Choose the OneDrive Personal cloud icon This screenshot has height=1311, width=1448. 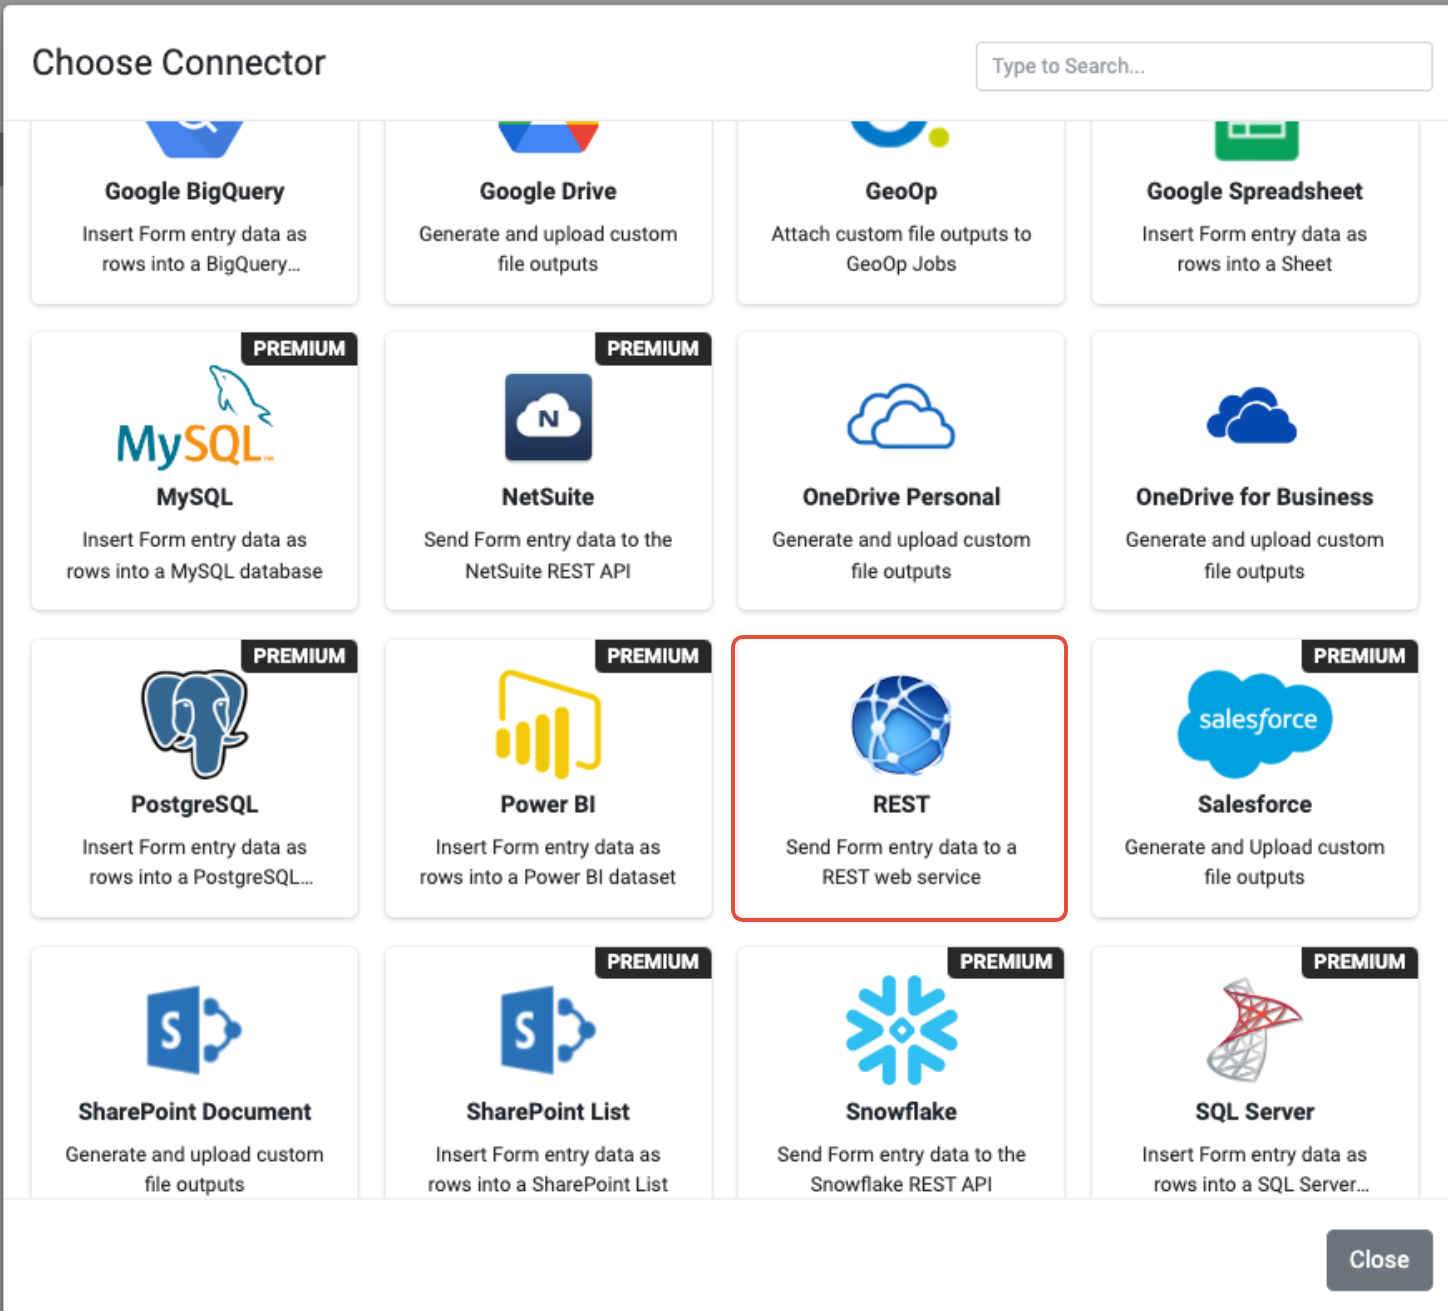click(x=901, y=416)
